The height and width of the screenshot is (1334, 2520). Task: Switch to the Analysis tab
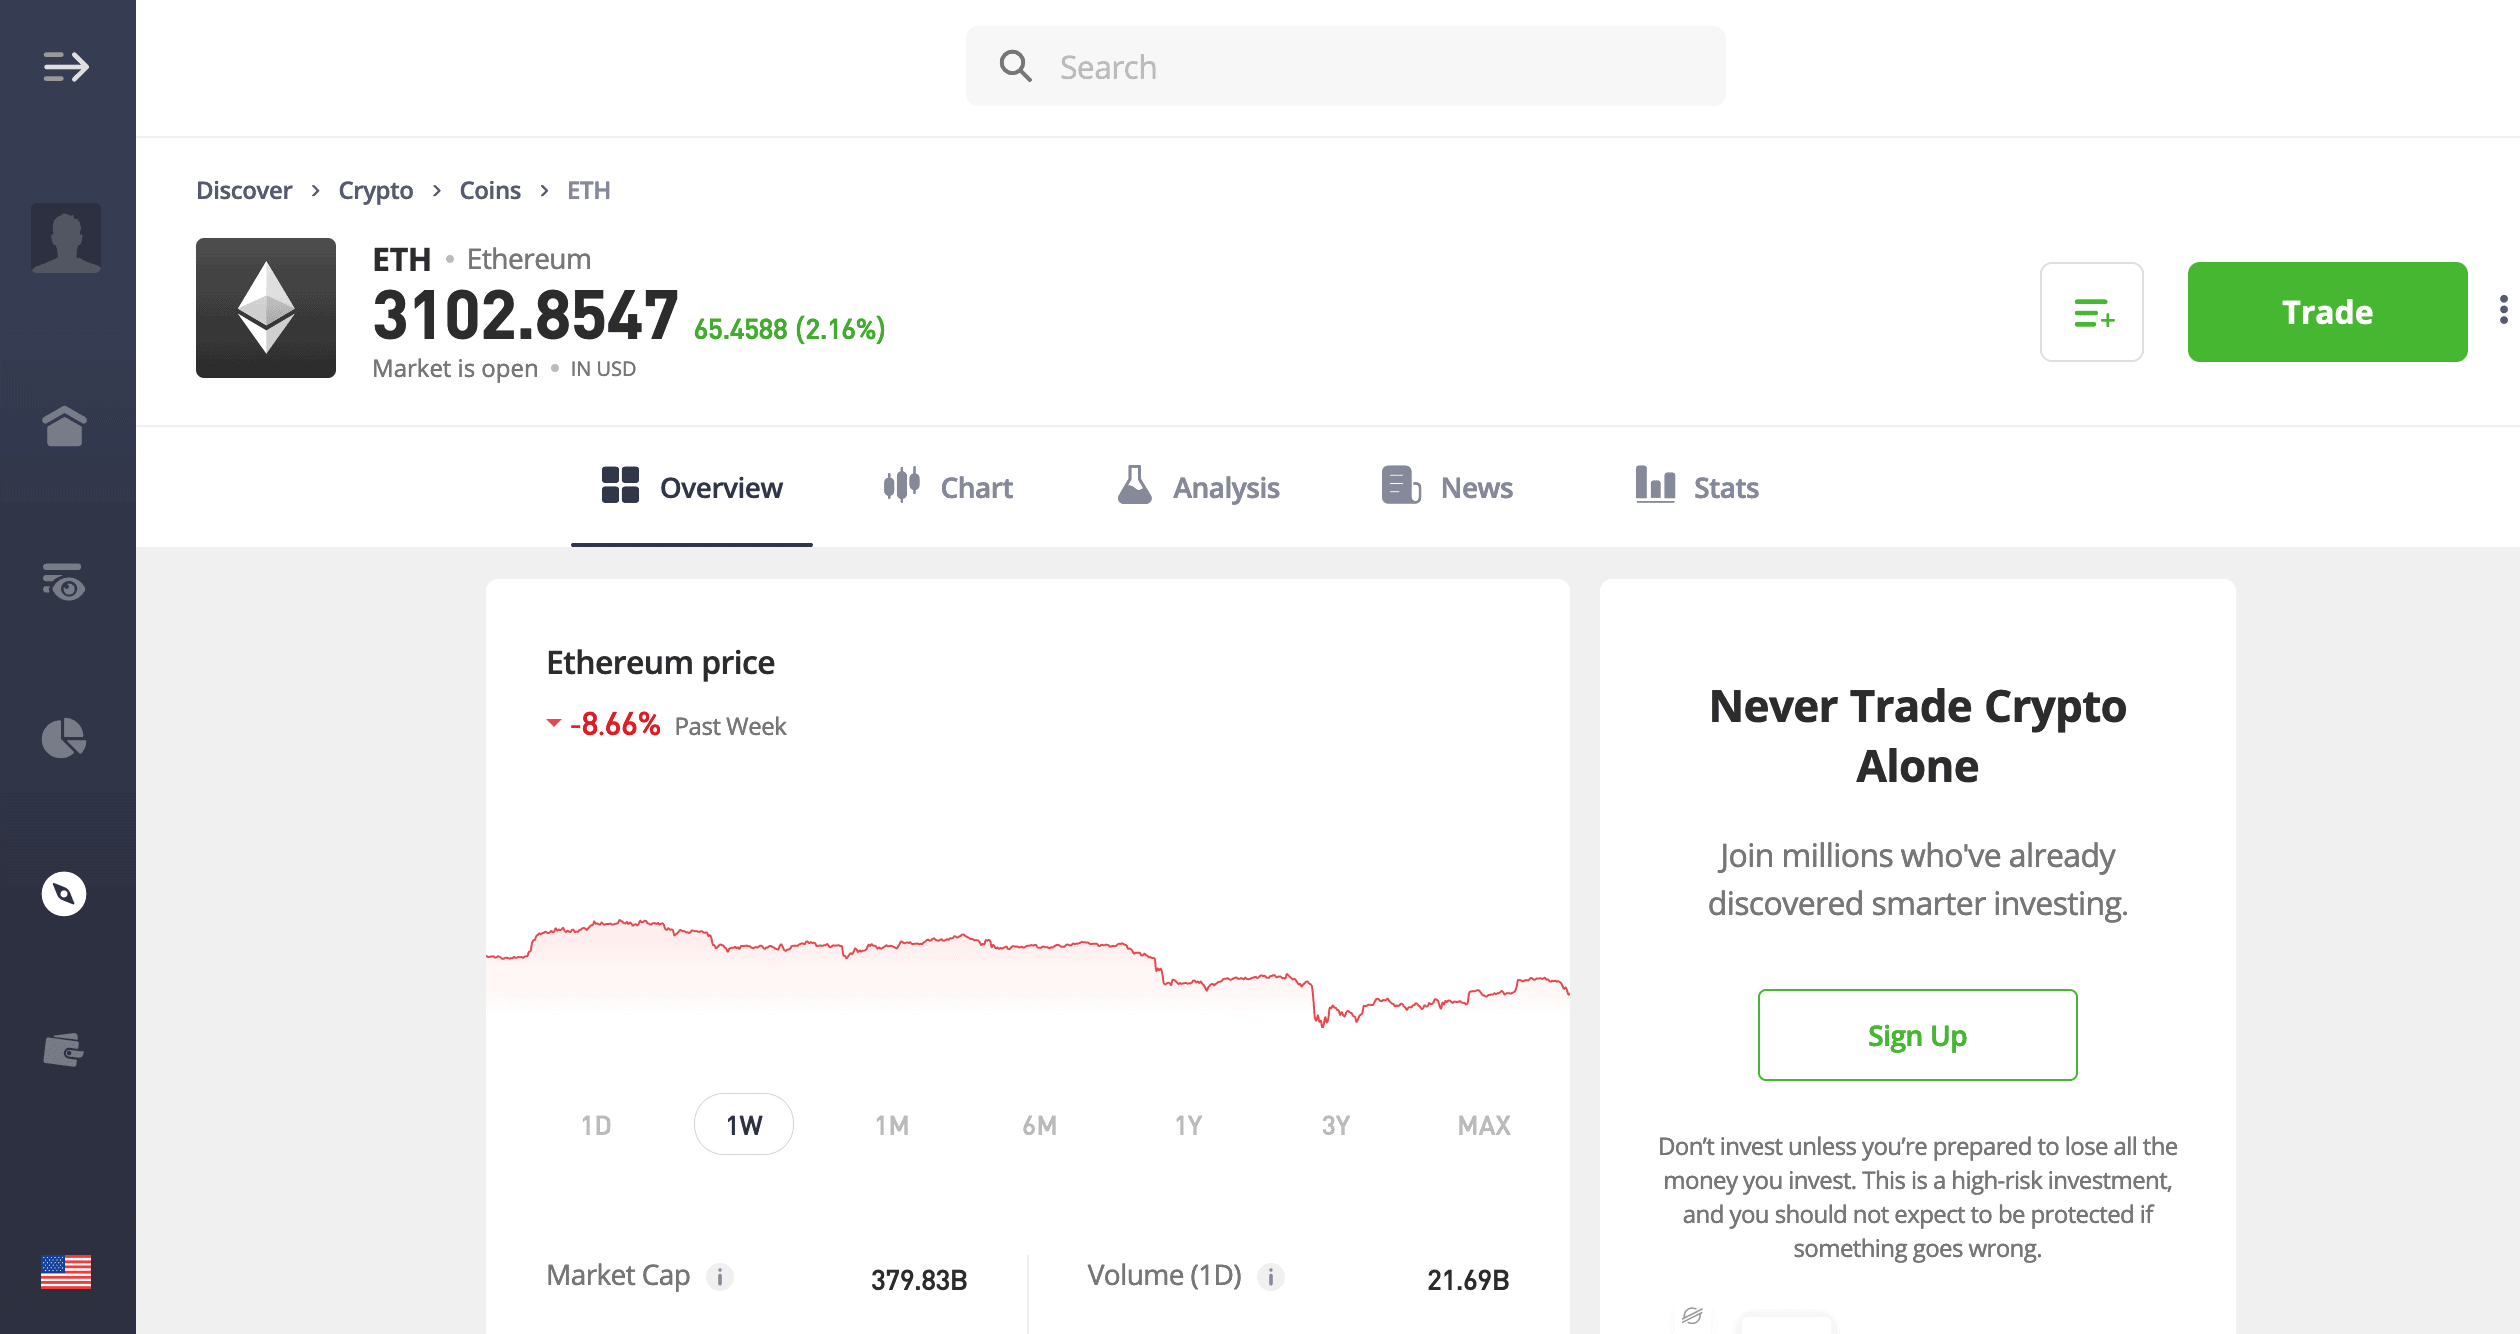1198,487
